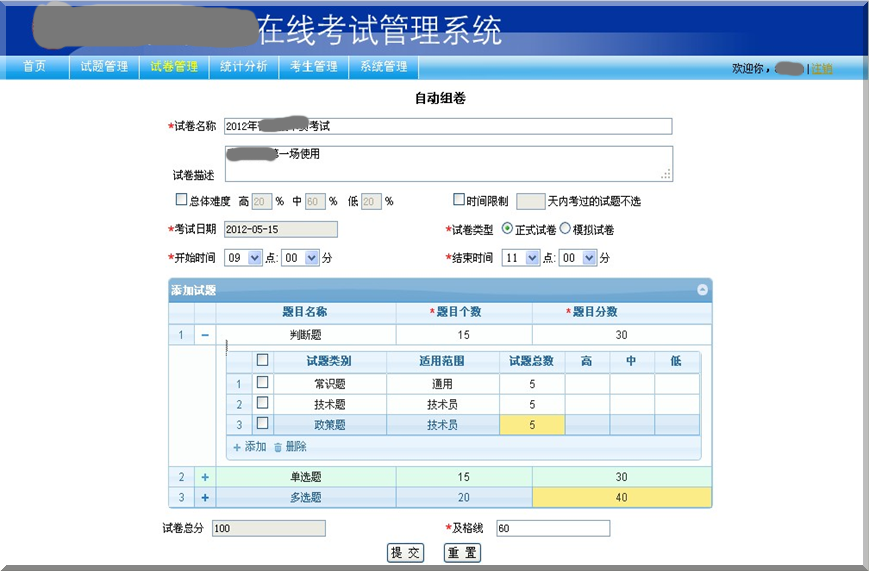Tick the 技术题 row checkbox

262,404
